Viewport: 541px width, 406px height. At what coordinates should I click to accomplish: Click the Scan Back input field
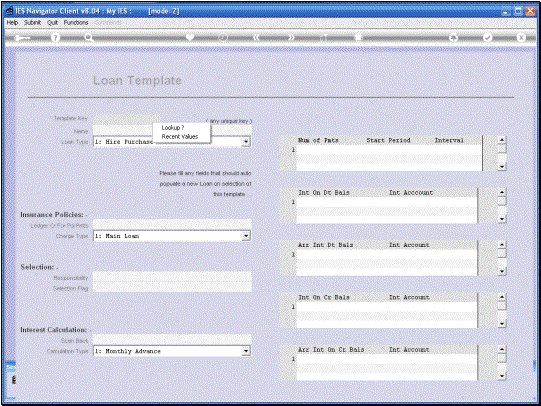[172, 340]
